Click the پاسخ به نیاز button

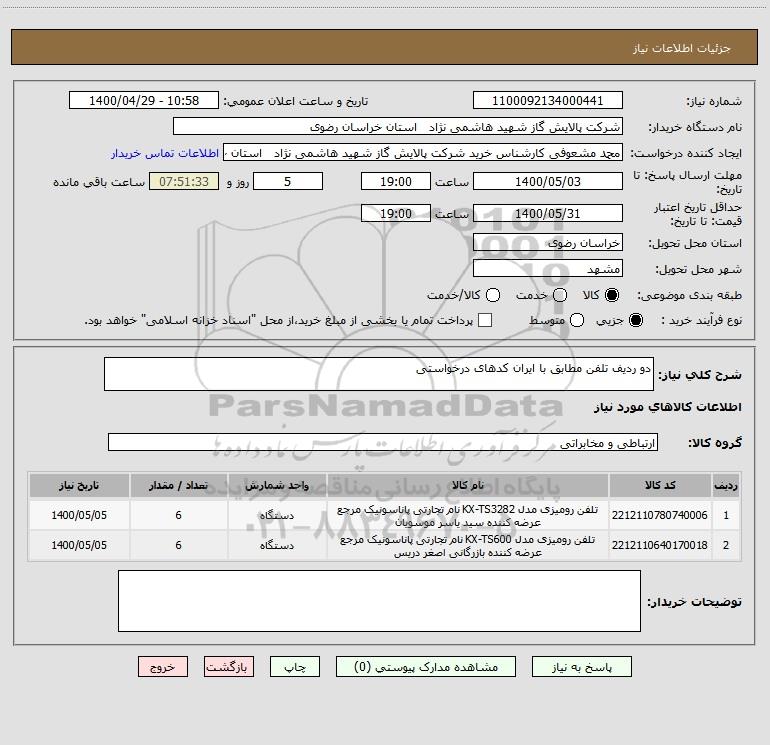tap(581, 667)
